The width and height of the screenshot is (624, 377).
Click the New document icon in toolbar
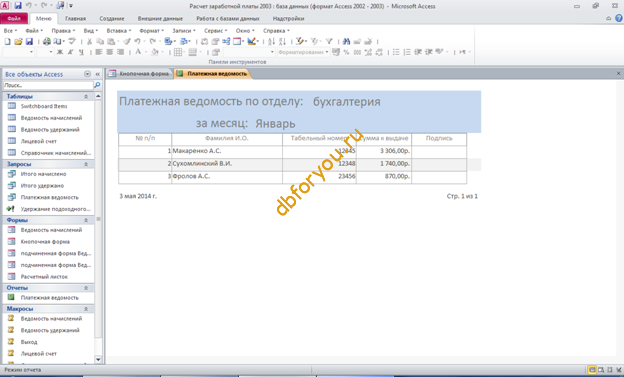(8, 41)
